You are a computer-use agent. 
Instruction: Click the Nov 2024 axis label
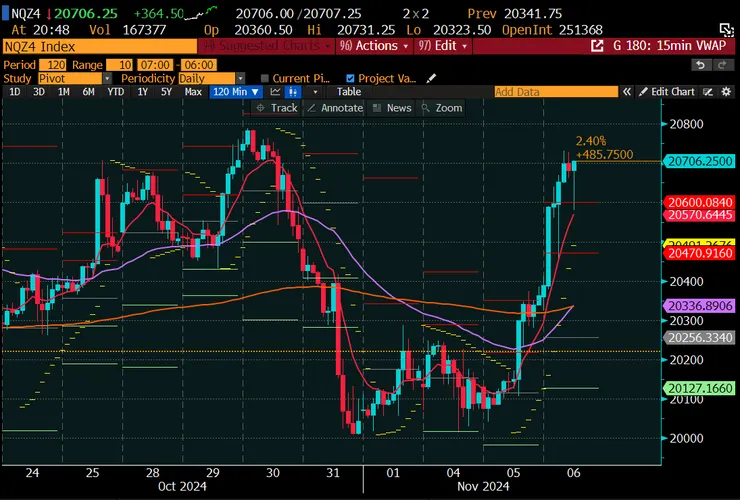tap(483, 486)
